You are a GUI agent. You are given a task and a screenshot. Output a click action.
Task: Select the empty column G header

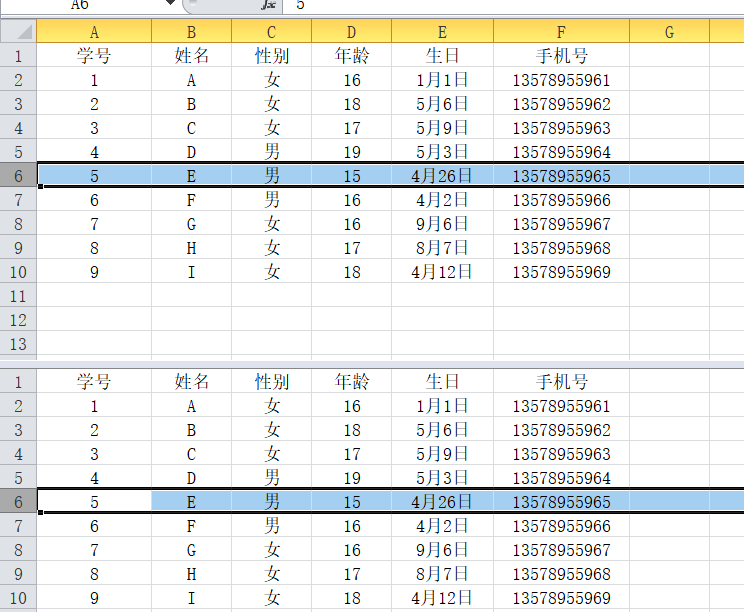click(669, 32)
